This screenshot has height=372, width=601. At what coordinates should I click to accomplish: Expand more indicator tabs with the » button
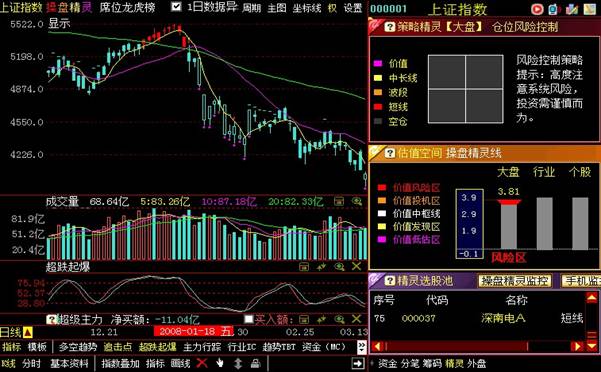click(x=361, y=347)
